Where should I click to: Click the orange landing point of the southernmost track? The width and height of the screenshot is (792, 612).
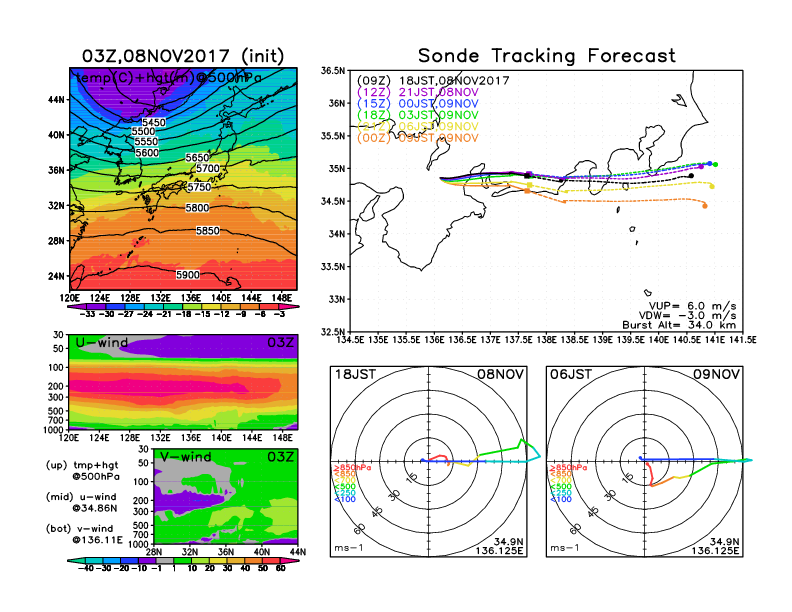[705, 206]
